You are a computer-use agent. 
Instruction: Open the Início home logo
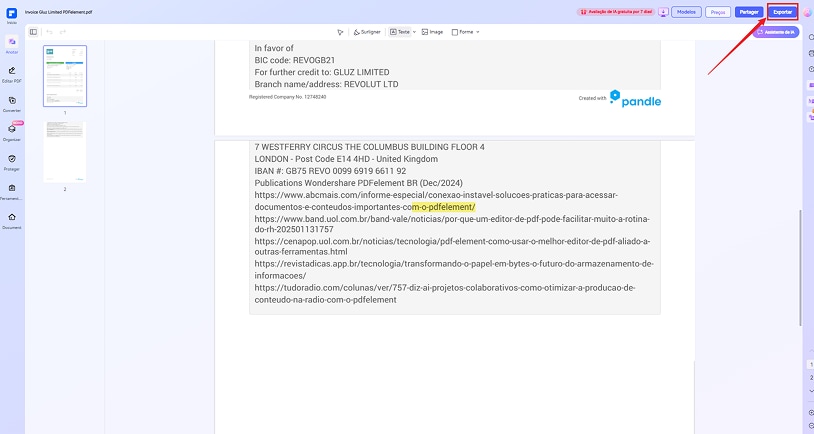(11, 13)
